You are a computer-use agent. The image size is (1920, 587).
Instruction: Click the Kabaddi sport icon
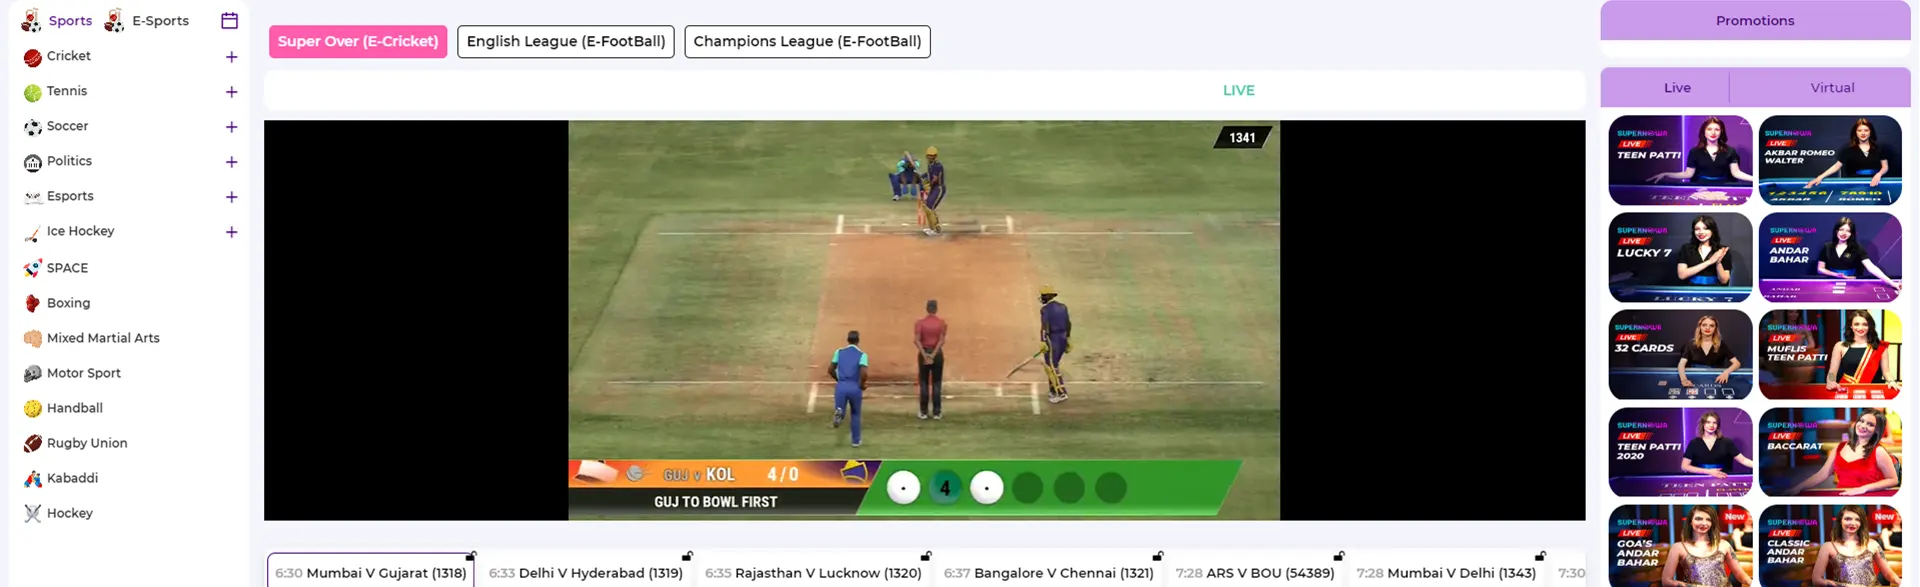(32, 479)
